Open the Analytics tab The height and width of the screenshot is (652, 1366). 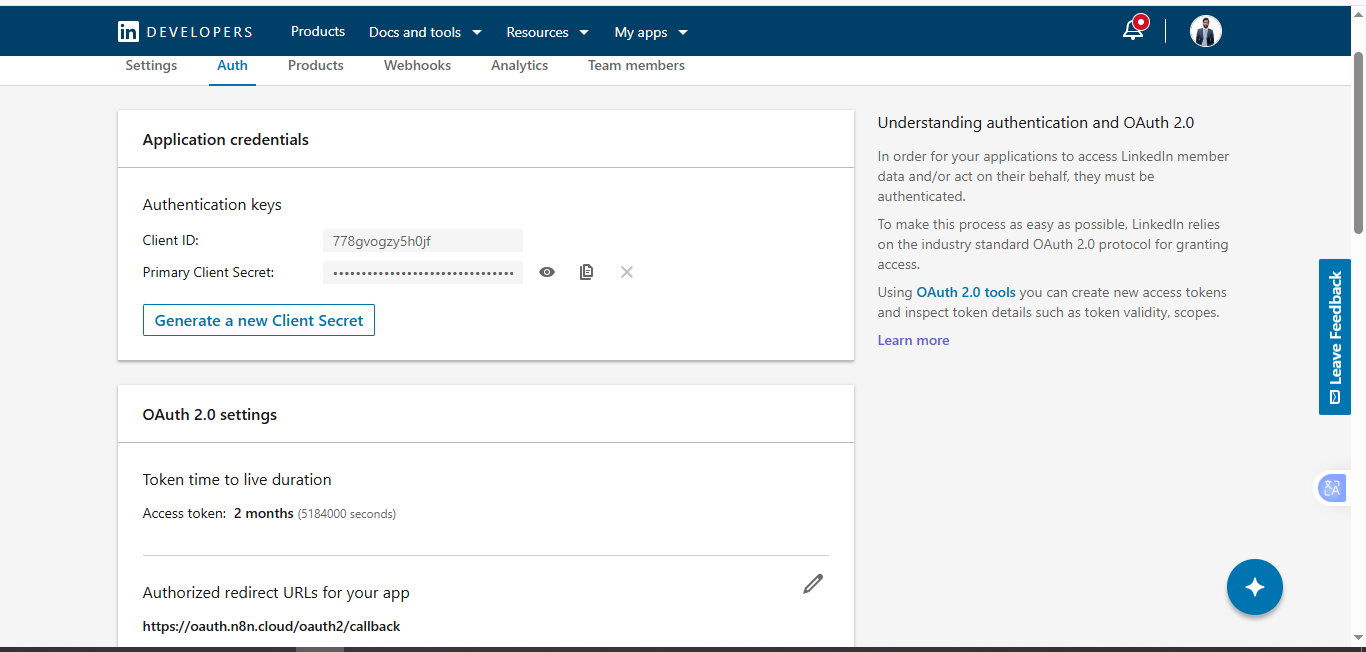(x=519, y=66)
